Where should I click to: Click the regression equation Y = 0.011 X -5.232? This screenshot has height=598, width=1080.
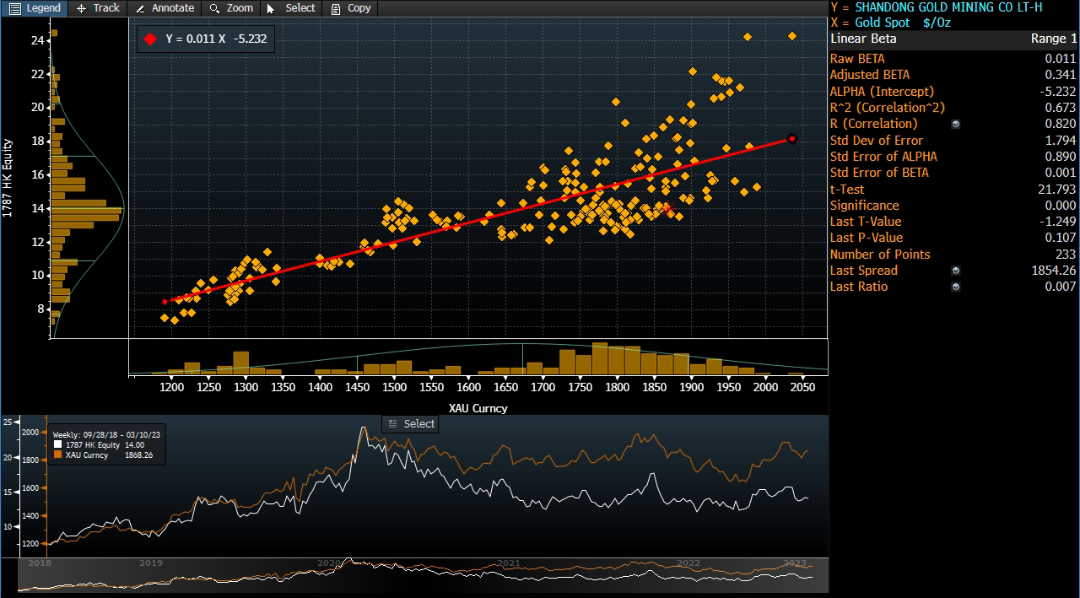click(216, 39)
